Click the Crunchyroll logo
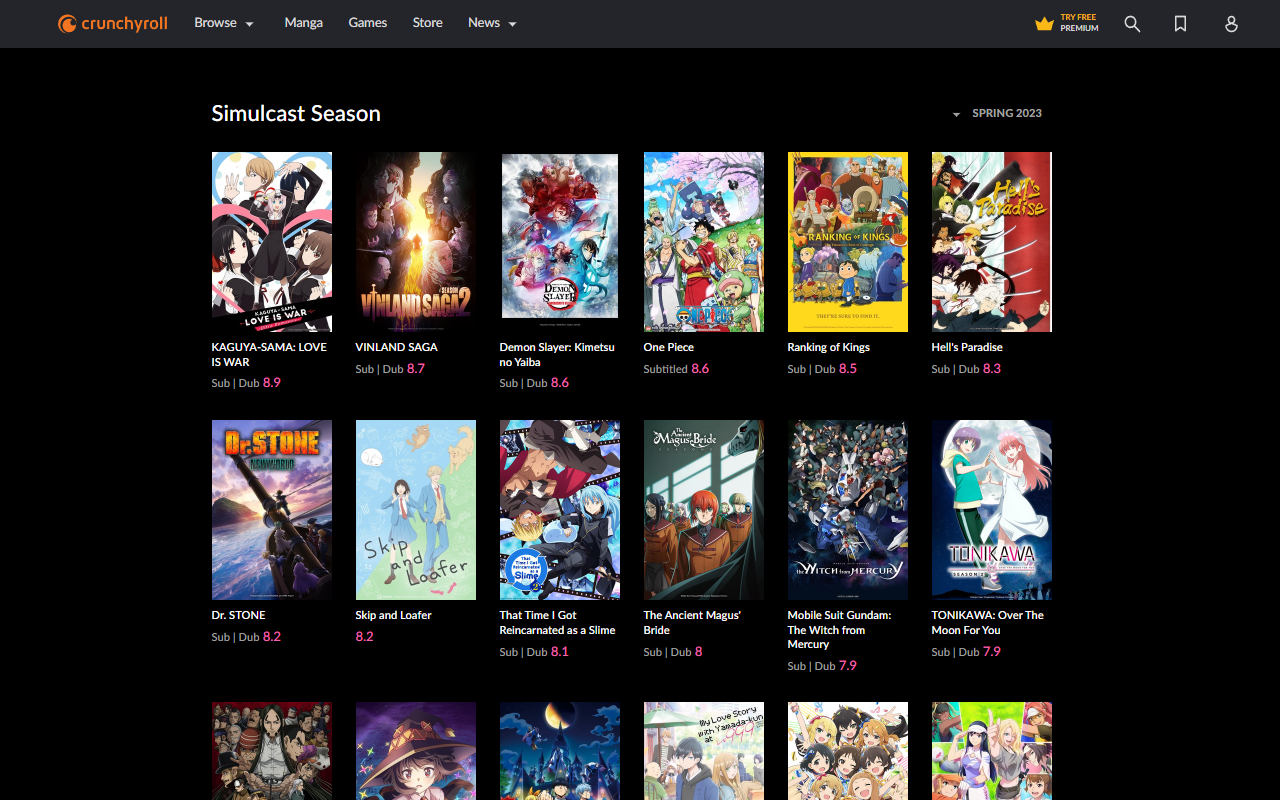 (x=113, y=23)
